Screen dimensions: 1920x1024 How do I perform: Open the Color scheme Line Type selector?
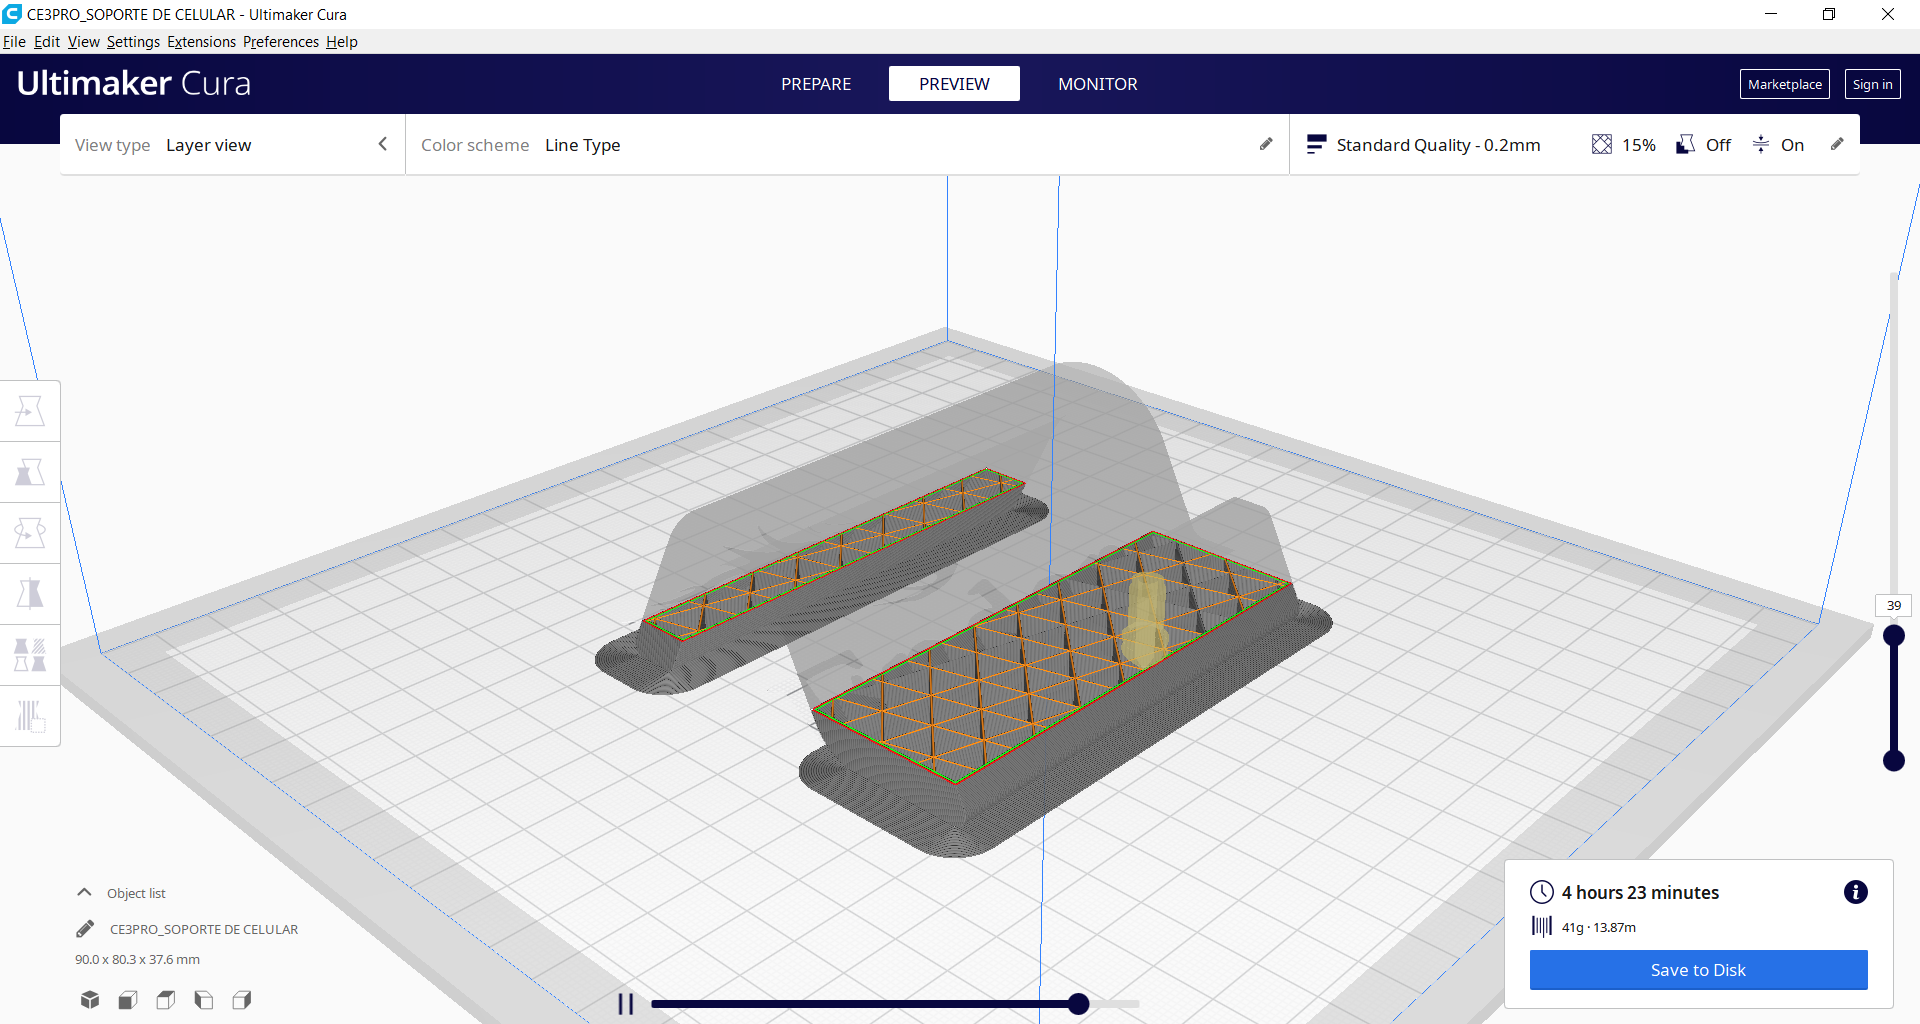click(x=582, y=145)
